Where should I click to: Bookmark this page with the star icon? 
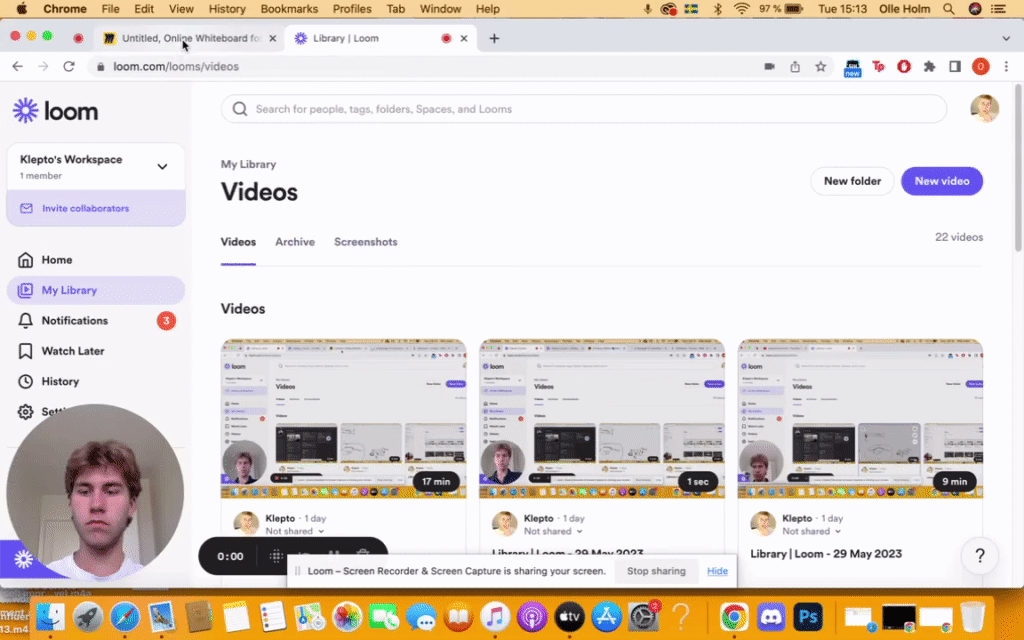(x=821, y=67)
